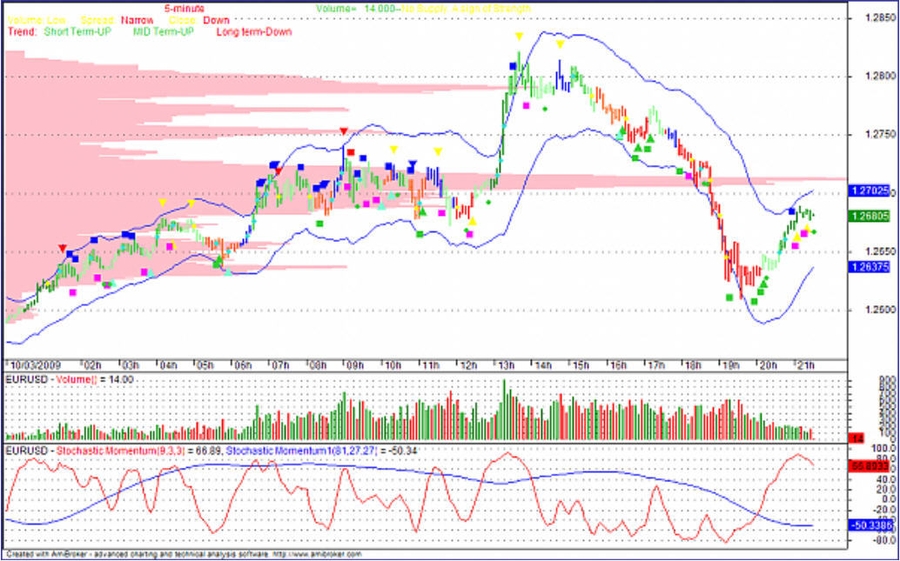Click the red 66.8933 stochastic value tag
This screenshot has height=561, width=900.
point(869,466)
